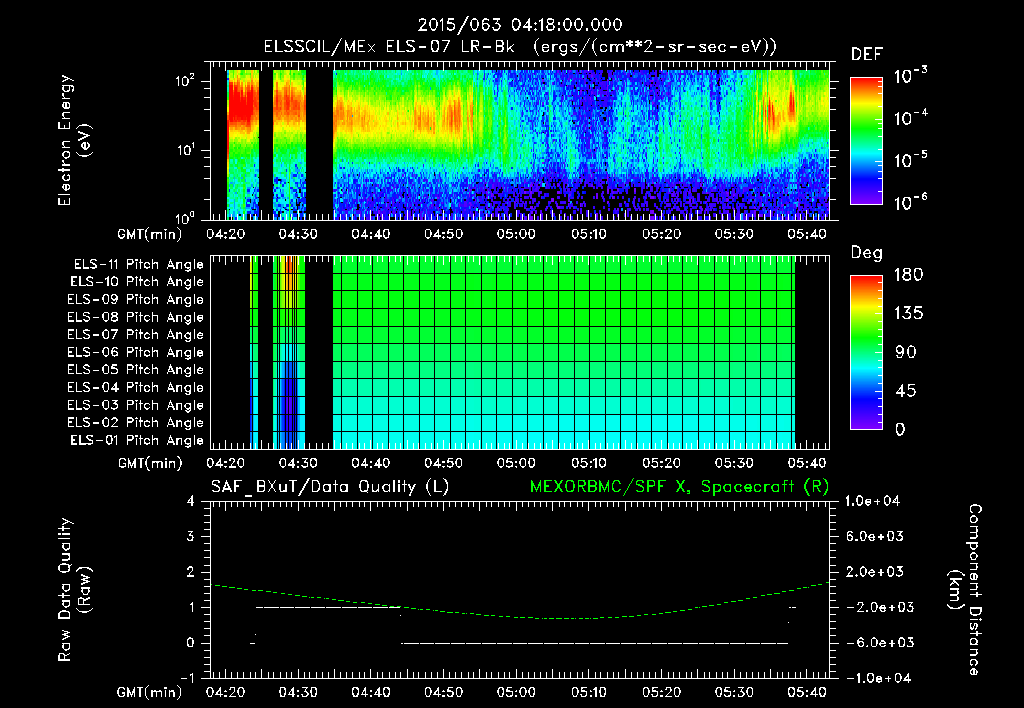Click the SAF_BXuT/Data Quality (L) title
The image size is (1024, 708).
click(330, 487)
